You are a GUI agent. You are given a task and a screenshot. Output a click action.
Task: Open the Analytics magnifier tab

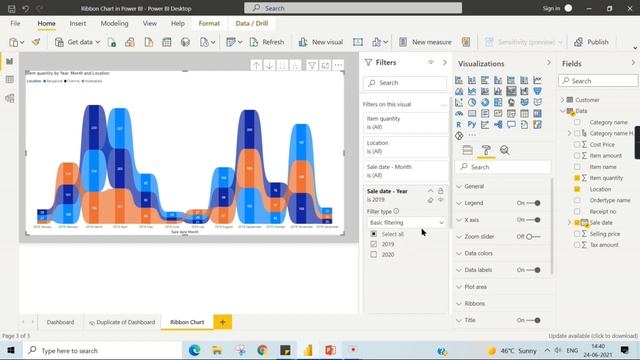pyautogui.click(x=504, y=150)
